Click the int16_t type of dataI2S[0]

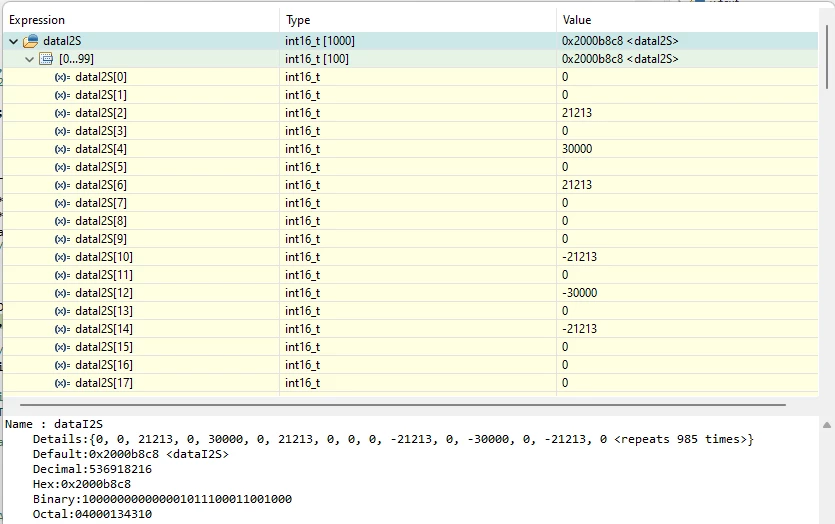(x=302, y=77)
